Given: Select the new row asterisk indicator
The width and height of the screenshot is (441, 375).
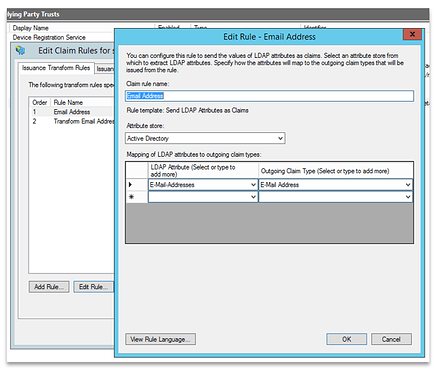Looking at the screenshot, I should [131, 197].
